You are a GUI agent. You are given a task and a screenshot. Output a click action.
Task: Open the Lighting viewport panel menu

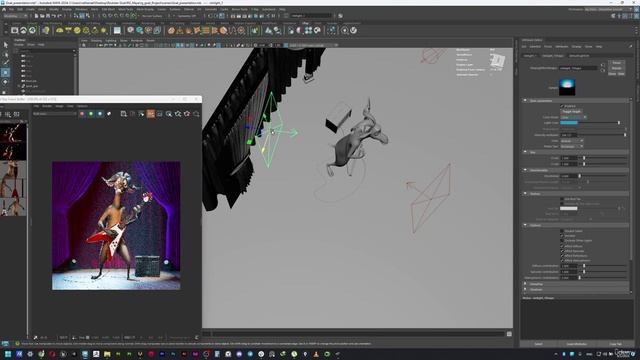pos(111,41)
